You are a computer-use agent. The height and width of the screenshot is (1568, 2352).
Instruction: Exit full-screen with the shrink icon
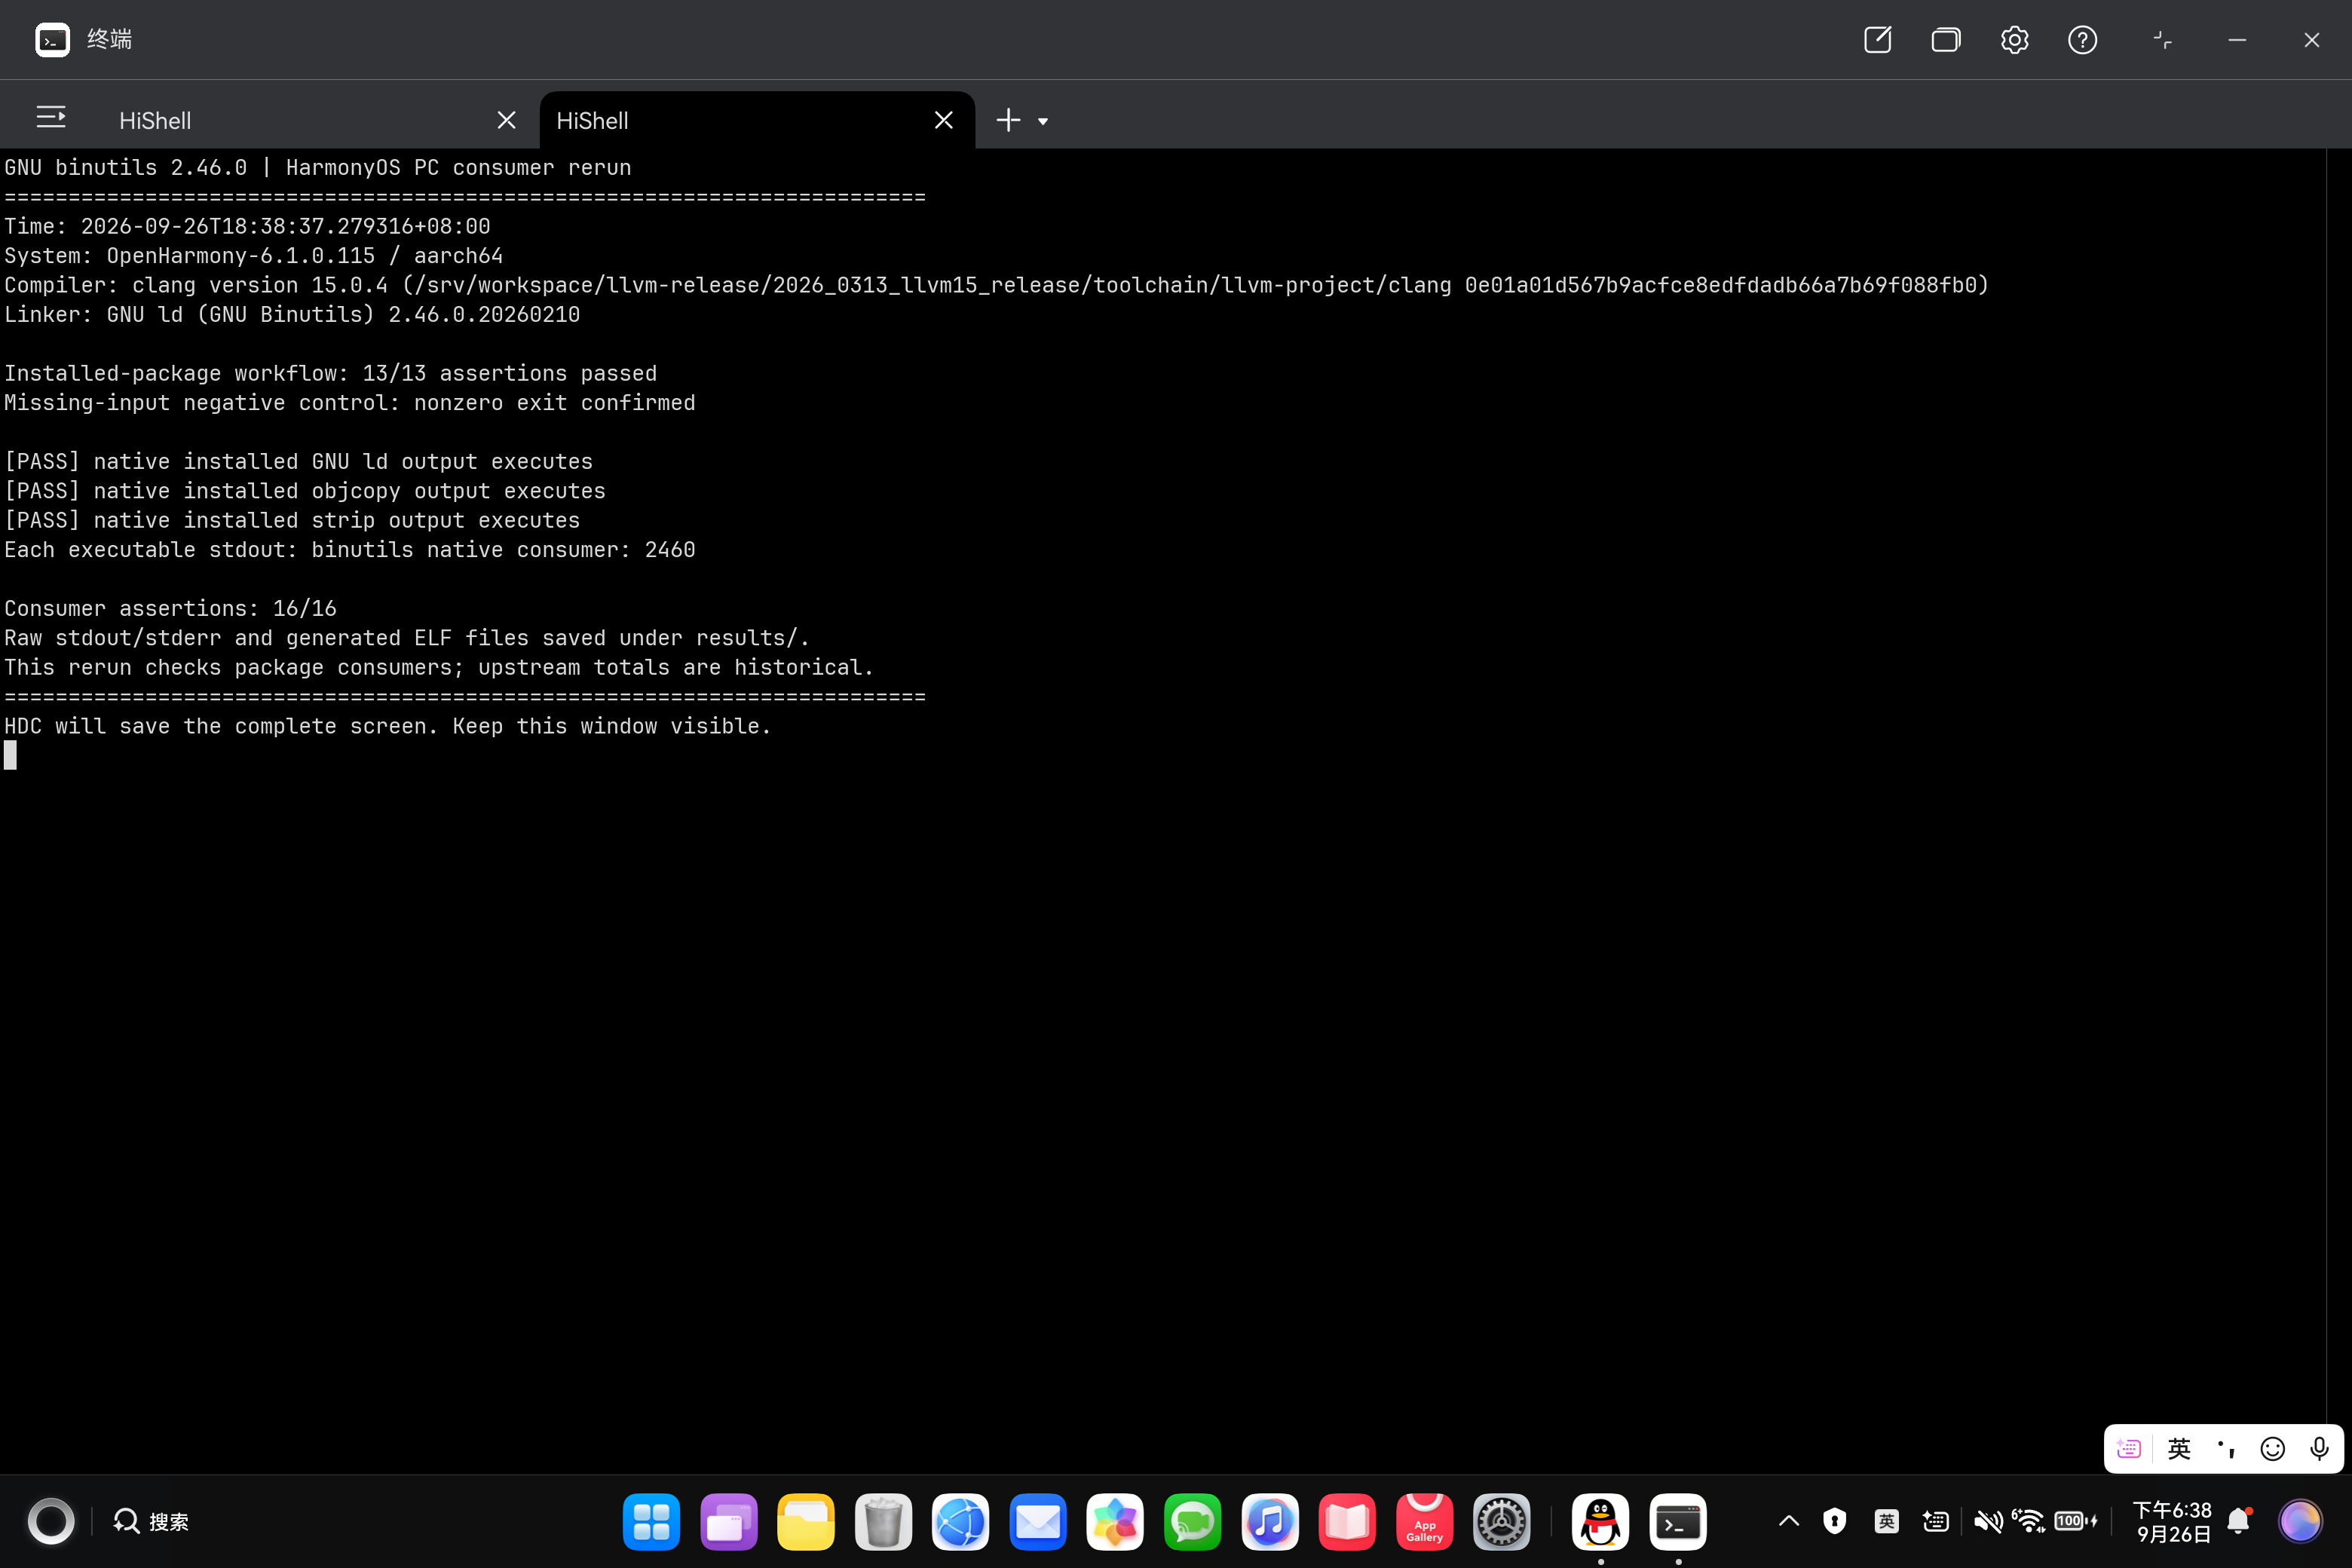[2162, 40]
